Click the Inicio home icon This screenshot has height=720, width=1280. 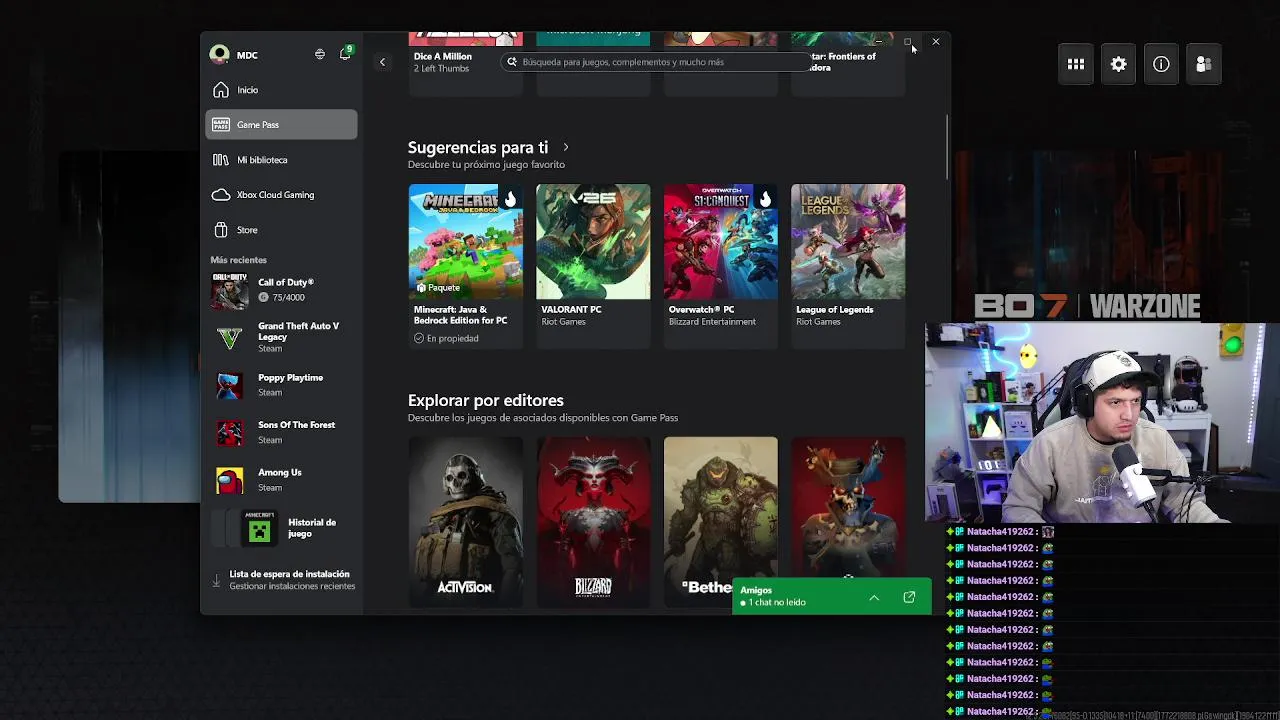click(x=221, y=90)
